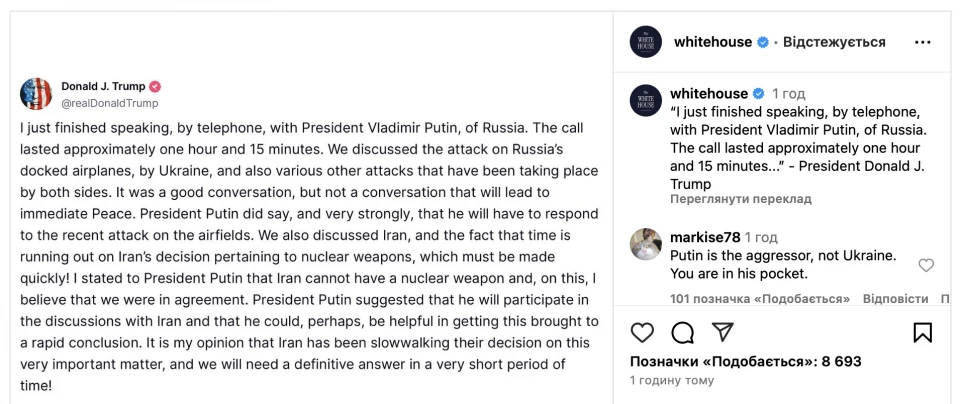Click Відповісти to reply to comment
Image resolution: width=960 pixels, height=404 pixels.
[896, 299]
